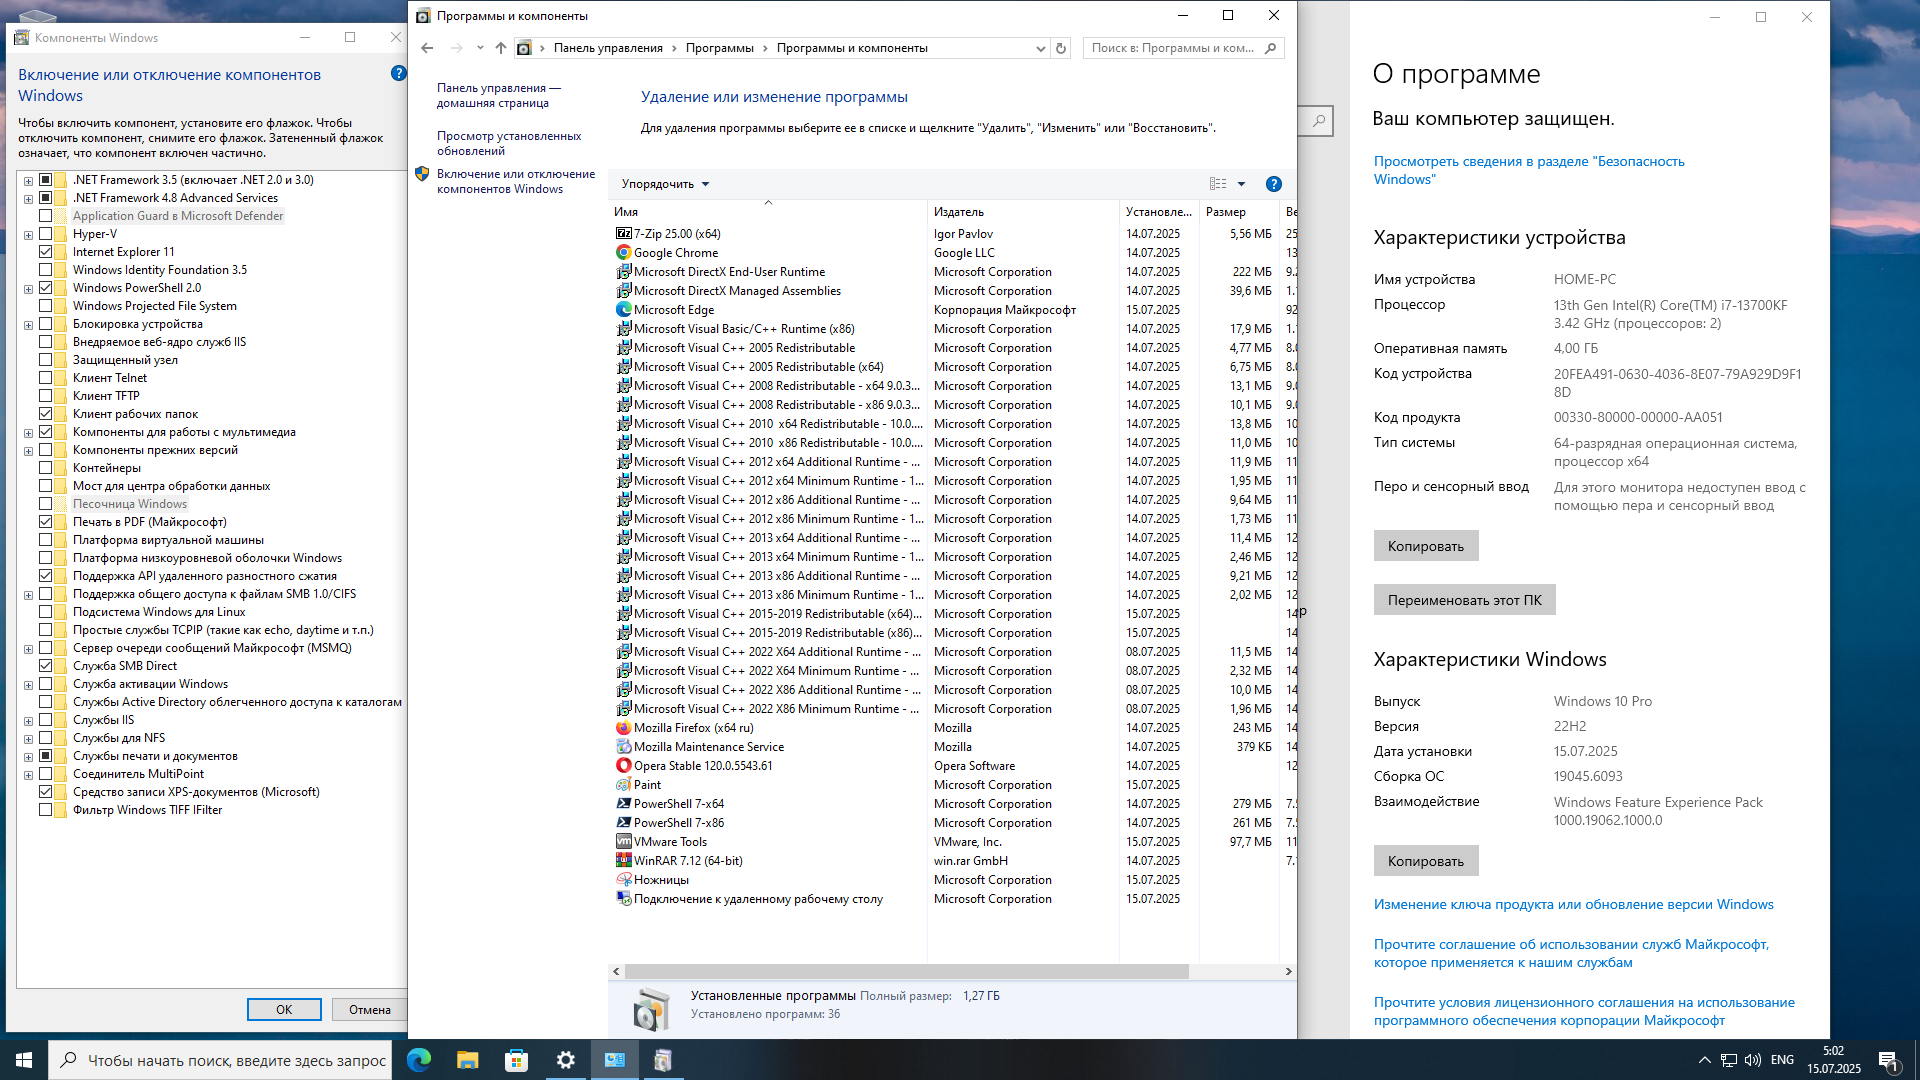Change the list view with the view icon

tap(1218, 184)
